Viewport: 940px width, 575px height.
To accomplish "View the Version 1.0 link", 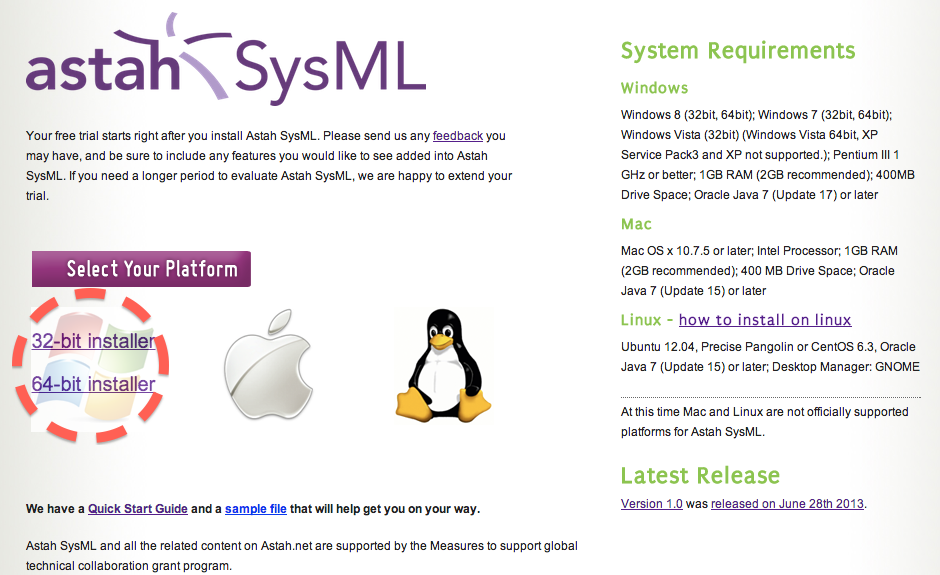I will [x=651, y=503].
